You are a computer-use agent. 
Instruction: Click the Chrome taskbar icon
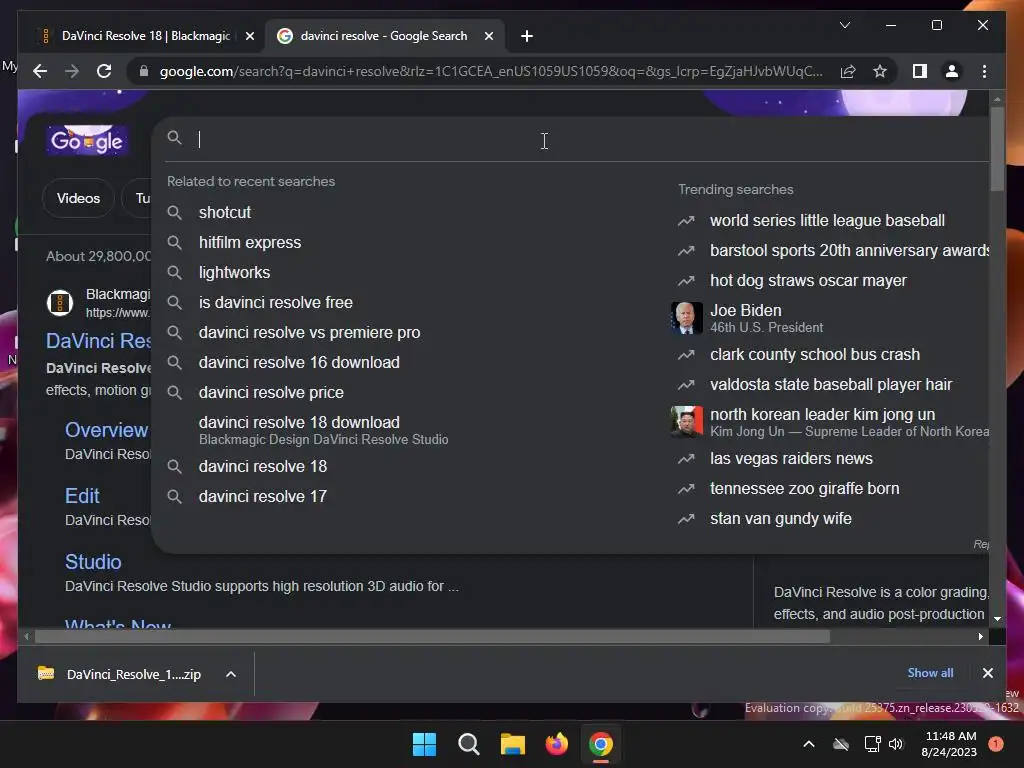click(x=601, y=744)
